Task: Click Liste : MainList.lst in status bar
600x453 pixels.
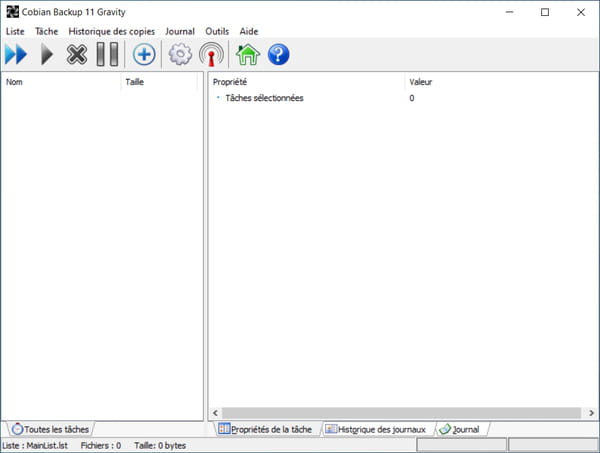Action: 35,445
